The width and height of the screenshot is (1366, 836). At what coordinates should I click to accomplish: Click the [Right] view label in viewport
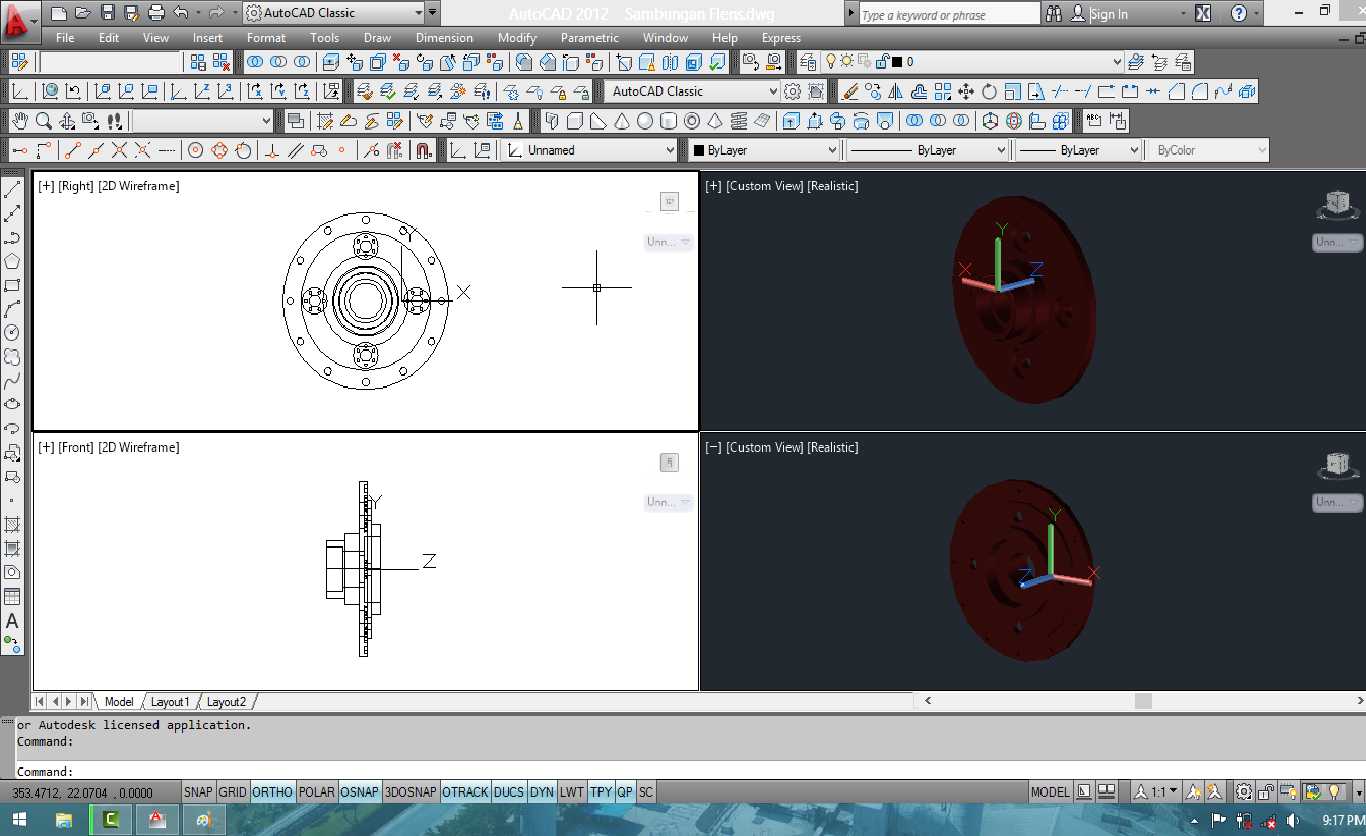click(76, 186)
